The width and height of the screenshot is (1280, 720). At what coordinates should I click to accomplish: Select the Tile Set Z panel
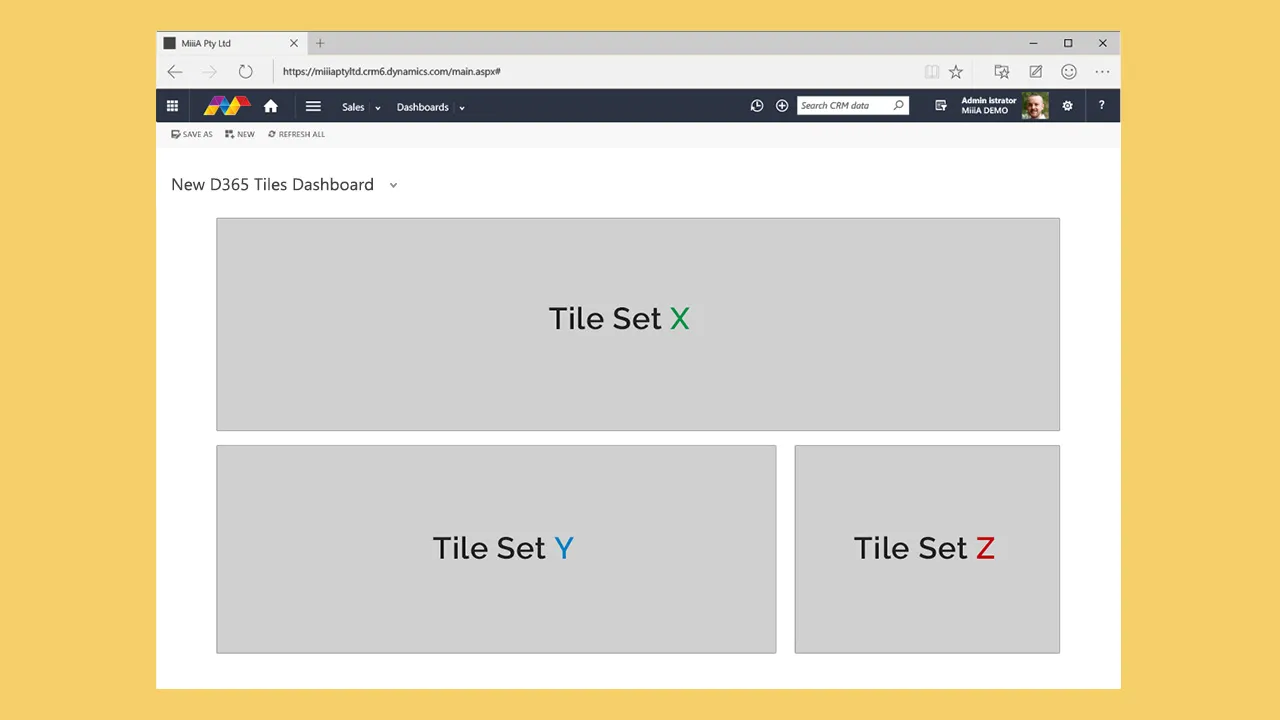click(927, 549)
